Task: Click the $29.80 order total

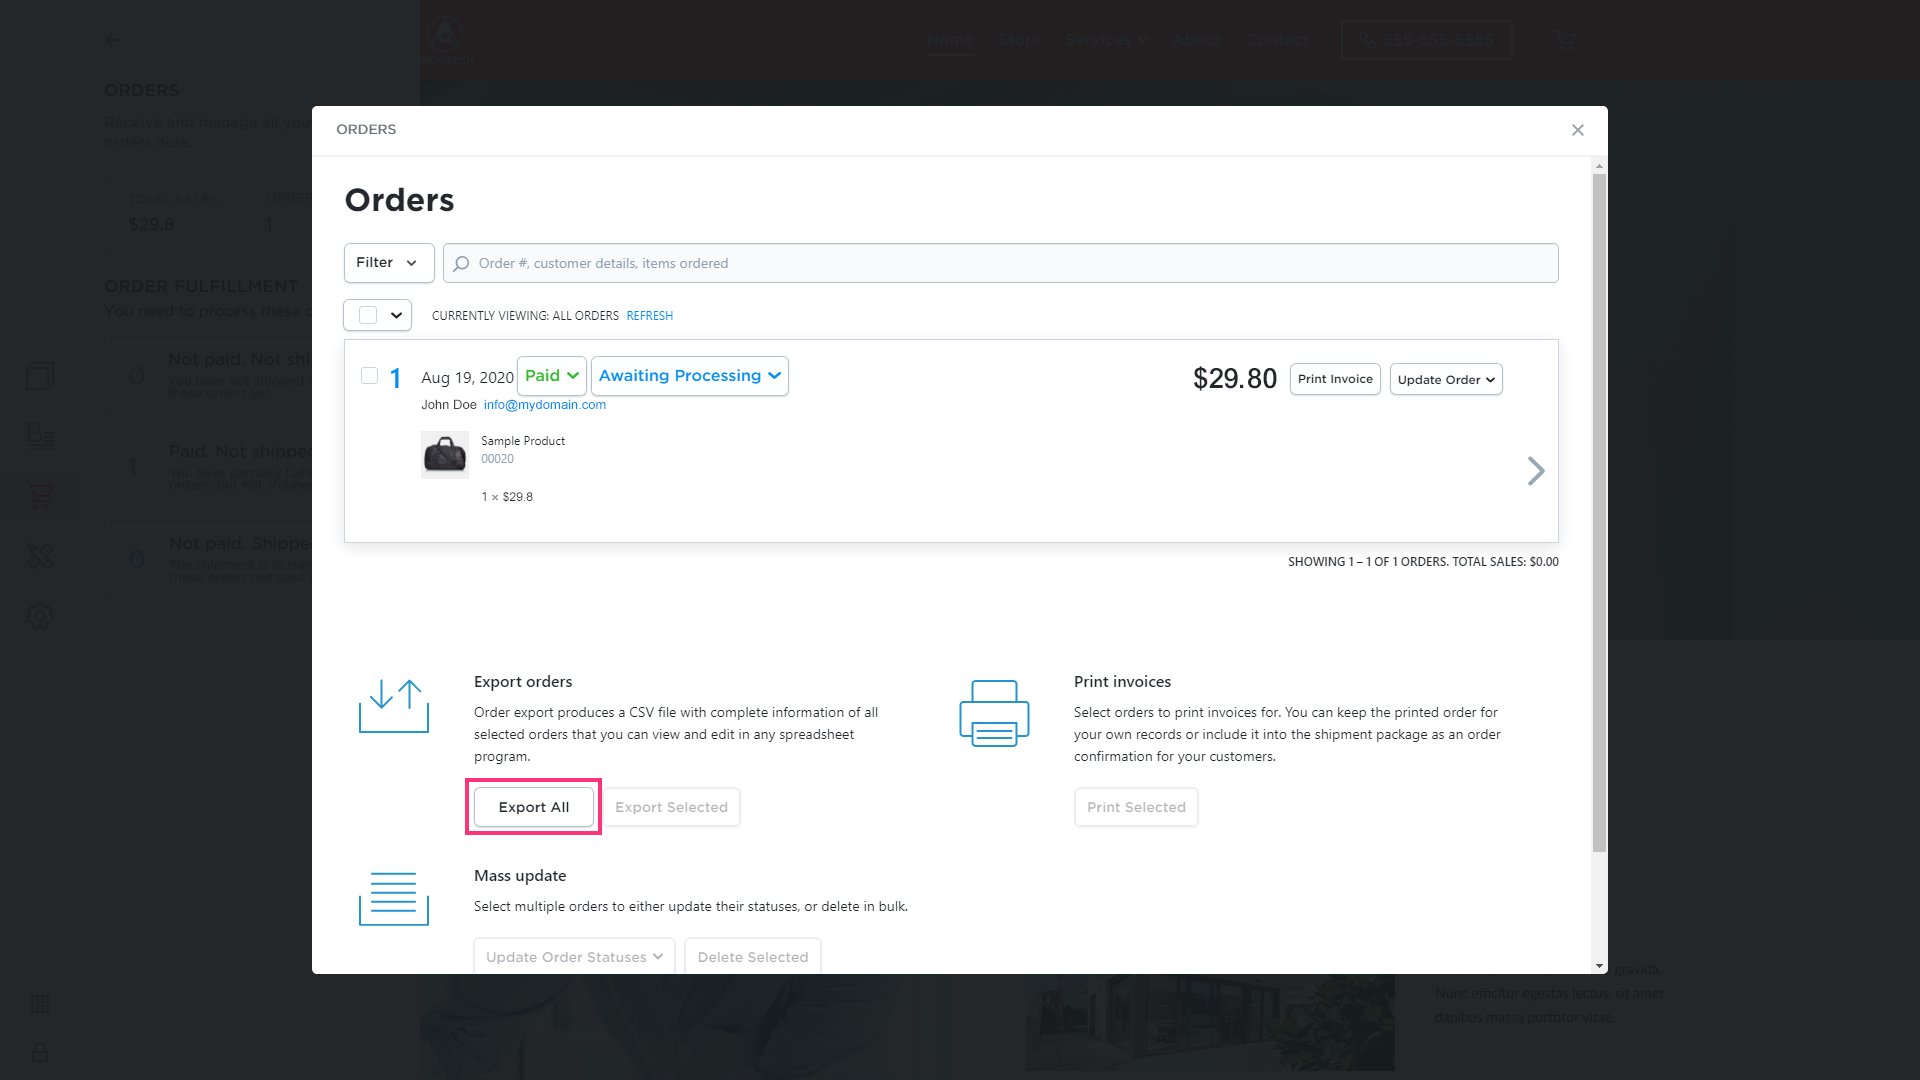Action: (x=1234, y=379)
